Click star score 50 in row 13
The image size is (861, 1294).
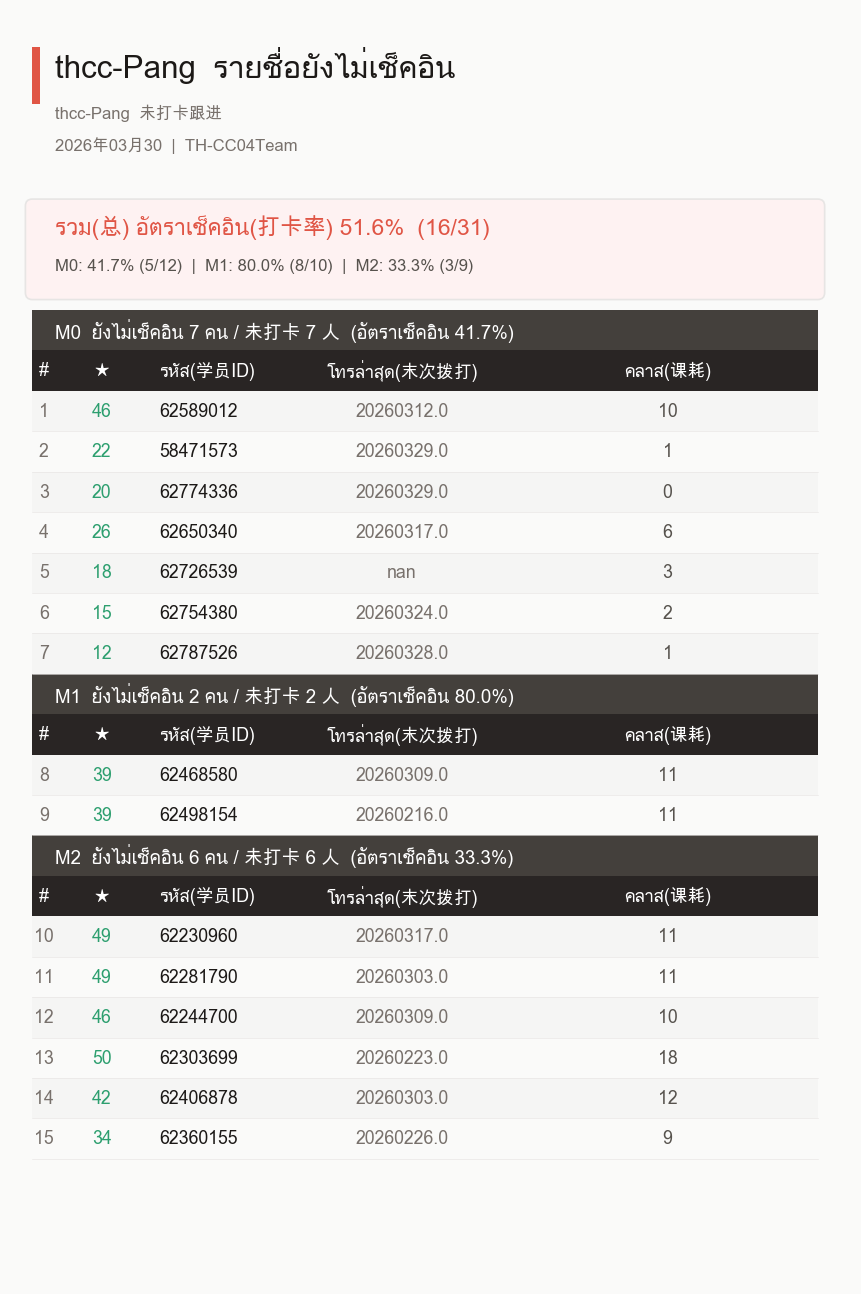pyautogui.click(x=102, y=1057)
